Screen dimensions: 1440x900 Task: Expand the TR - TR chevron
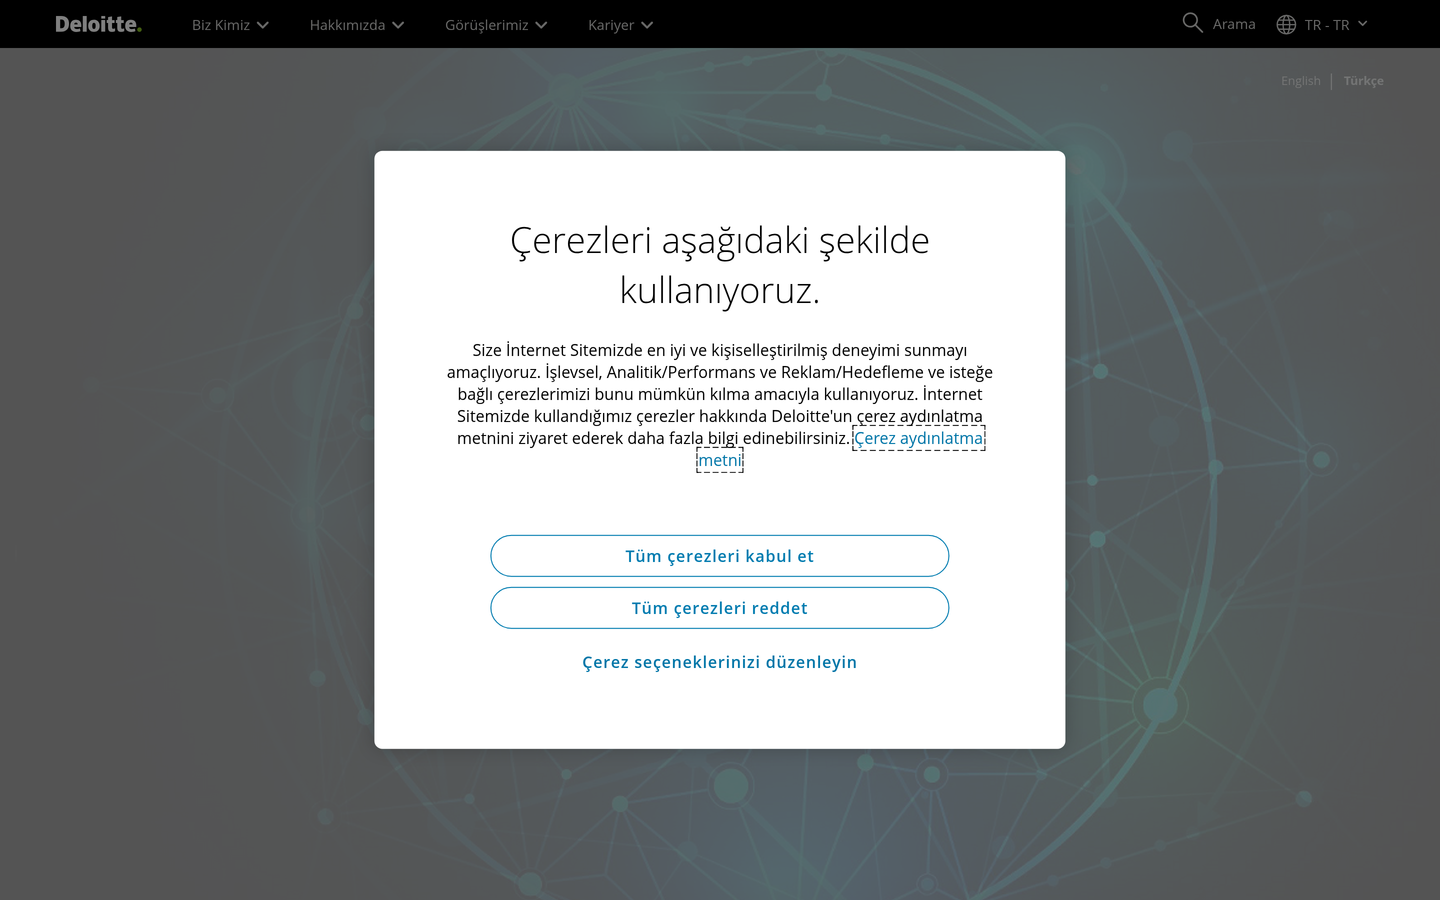click(1362, 24)
